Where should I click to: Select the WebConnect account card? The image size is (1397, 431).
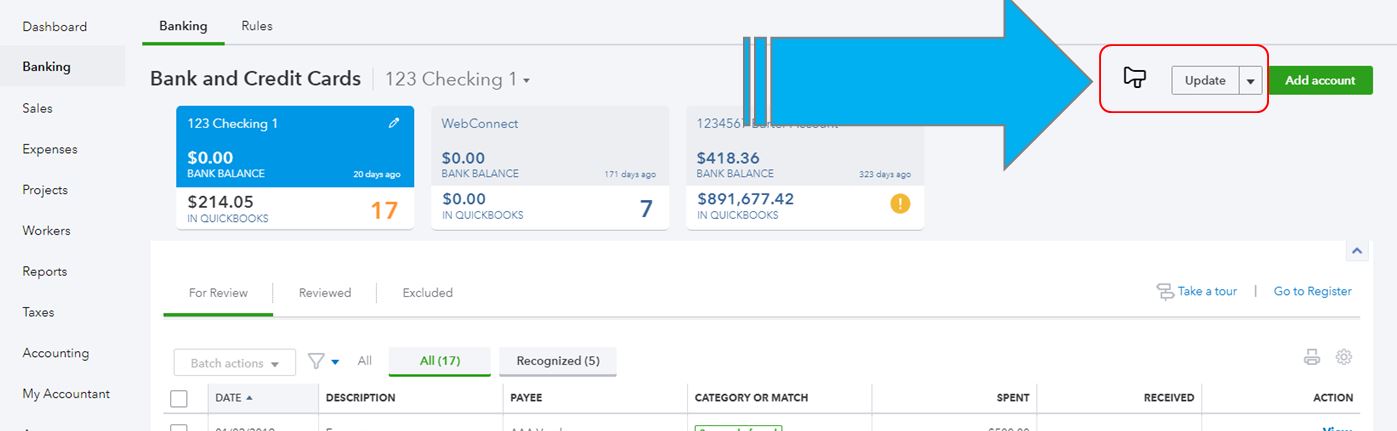coord(550,168)
